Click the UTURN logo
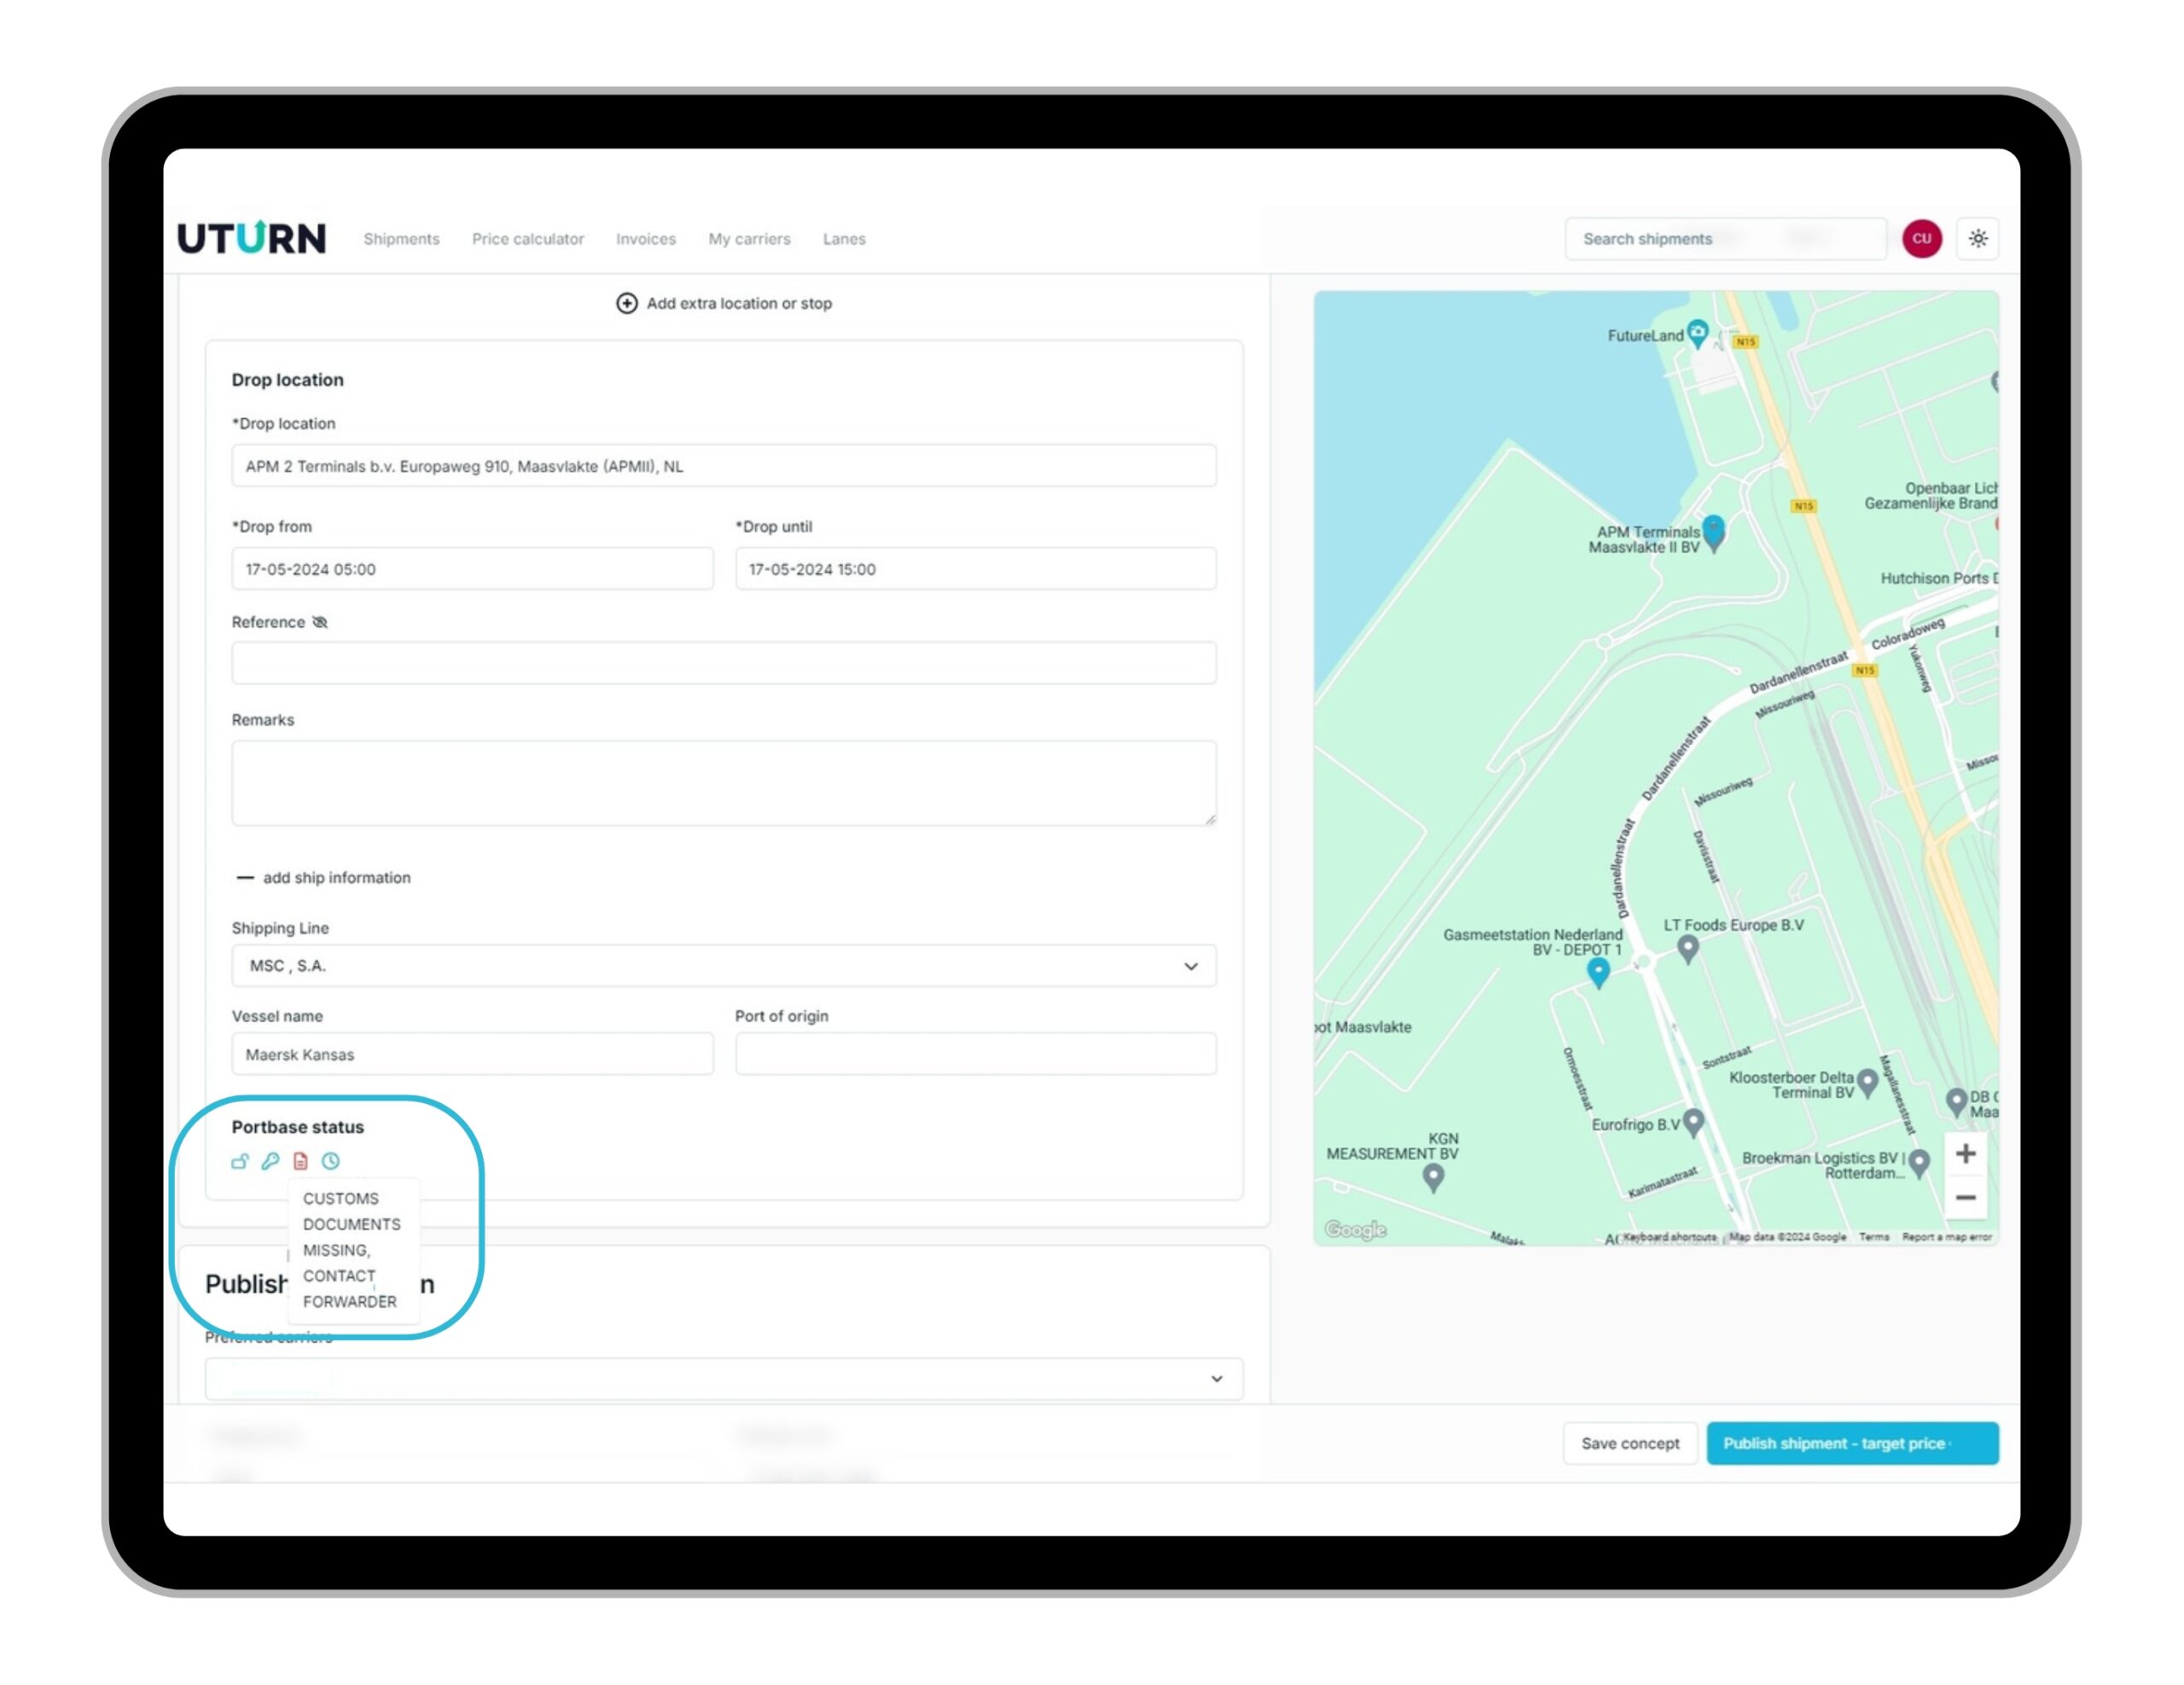 tap(251, 238)
